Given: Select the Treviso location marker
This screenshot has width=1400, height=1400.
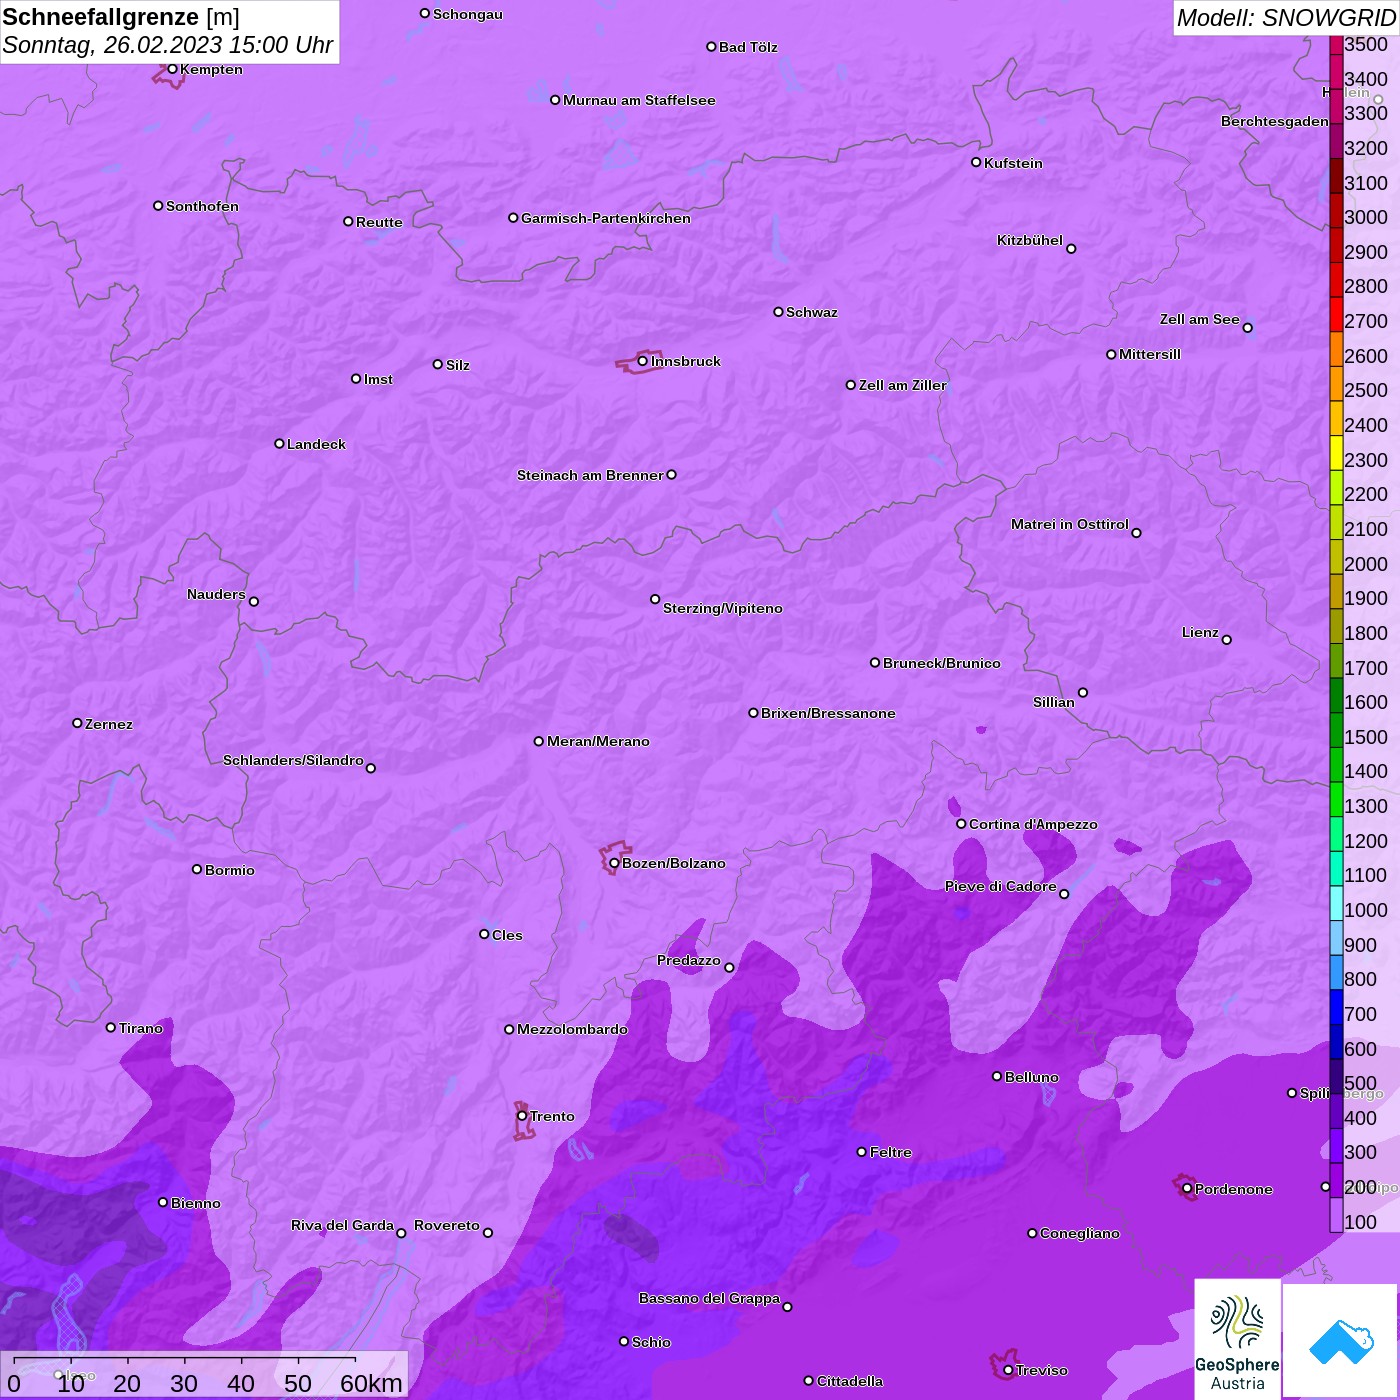Looking at the screenshot, I should point(1008,1370).
